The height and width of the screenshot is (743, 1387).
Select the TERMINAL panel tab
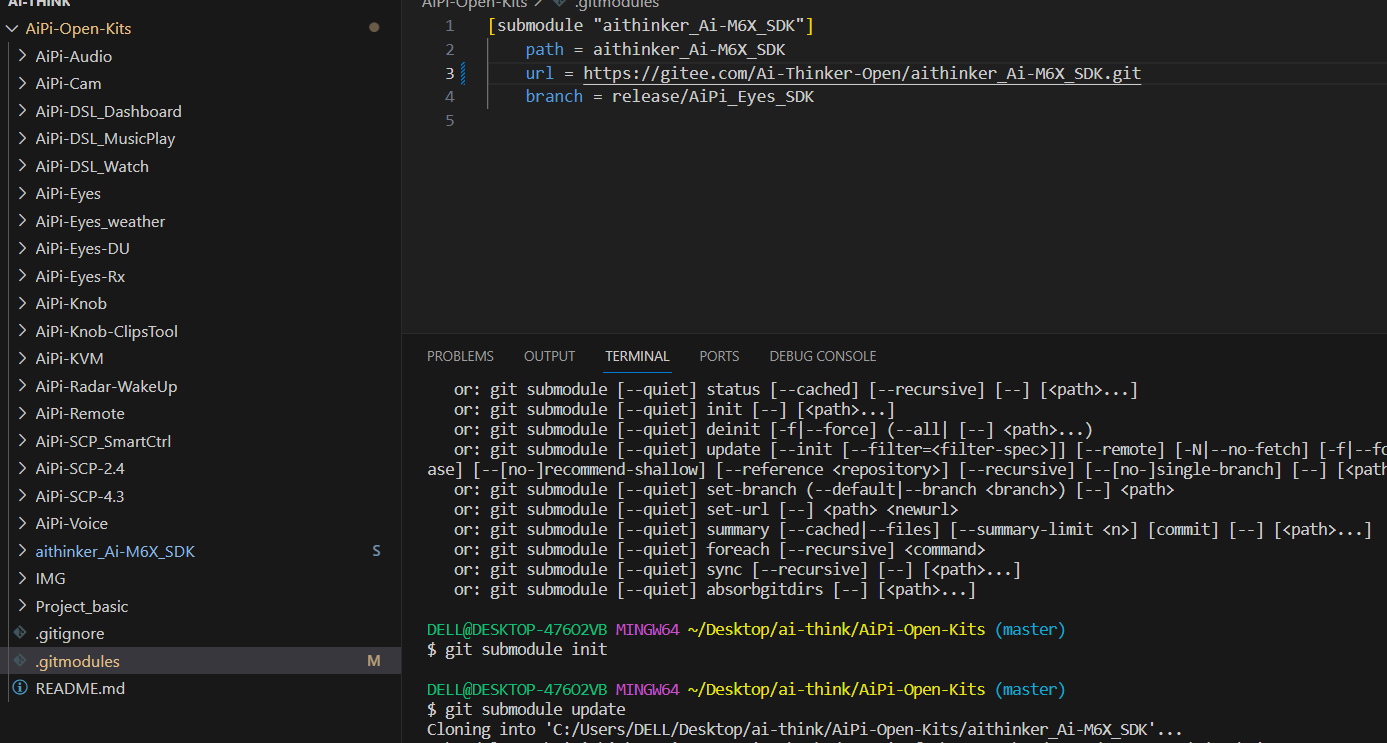(x=637, y=356)
